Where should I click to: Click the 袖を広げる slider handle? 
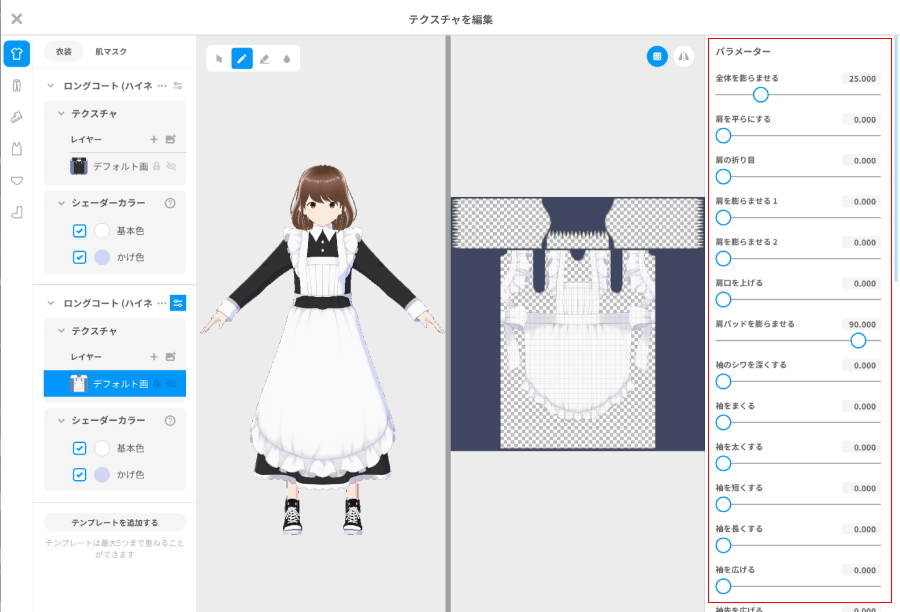(723, 586)
